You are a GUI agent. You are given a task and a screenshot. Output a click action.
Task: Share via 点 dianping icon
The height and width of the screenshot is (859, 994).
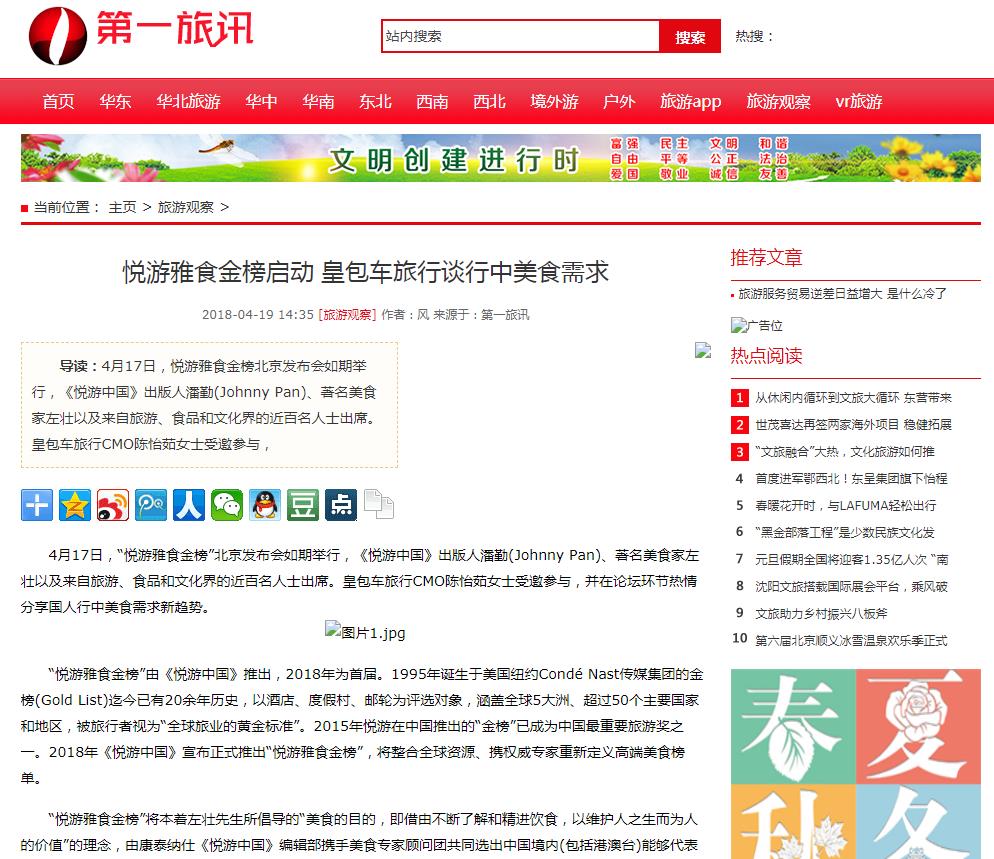(x=341, y=505)
